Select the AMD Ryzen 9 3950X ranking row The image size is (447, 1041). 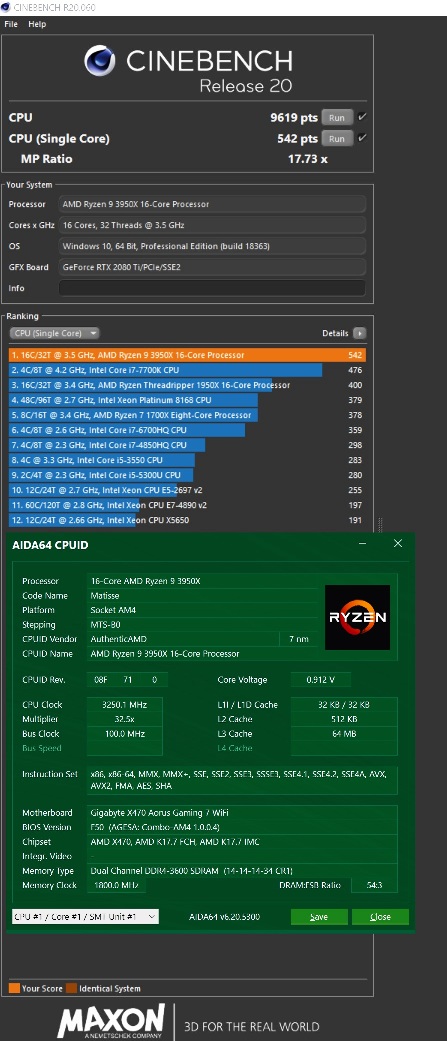click(x=187, y=355)
